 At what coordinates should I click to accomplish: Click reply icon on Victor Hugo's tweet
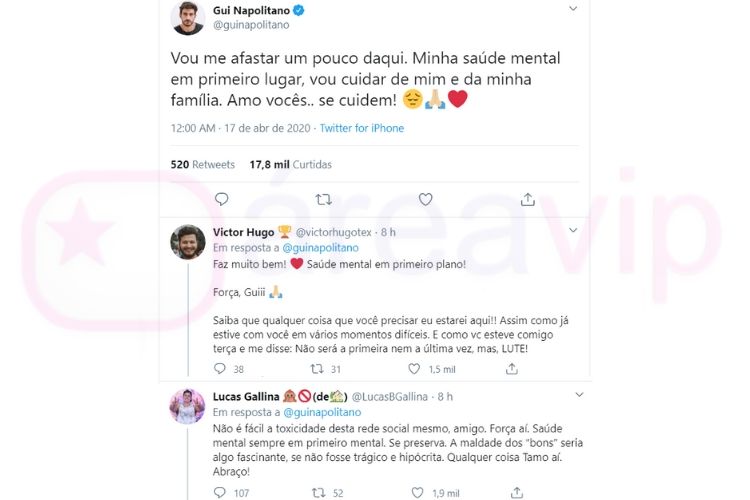point(220,369)
